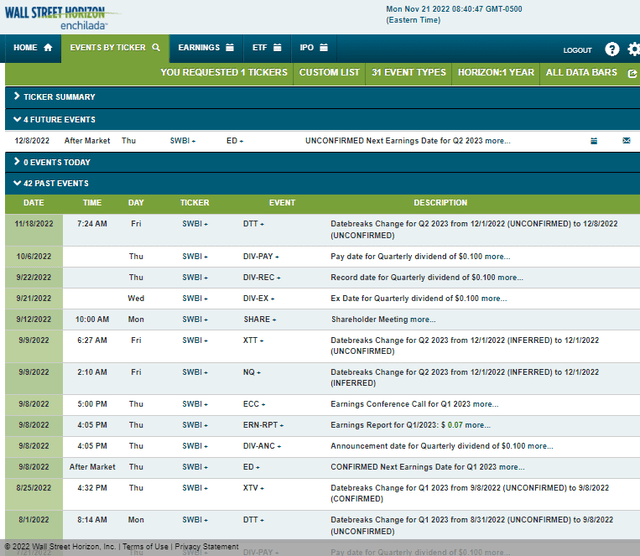Click more on Announcement date for Quarterly dividend
The width and height of the screenshot is (640, 556).
coord(540,446)
